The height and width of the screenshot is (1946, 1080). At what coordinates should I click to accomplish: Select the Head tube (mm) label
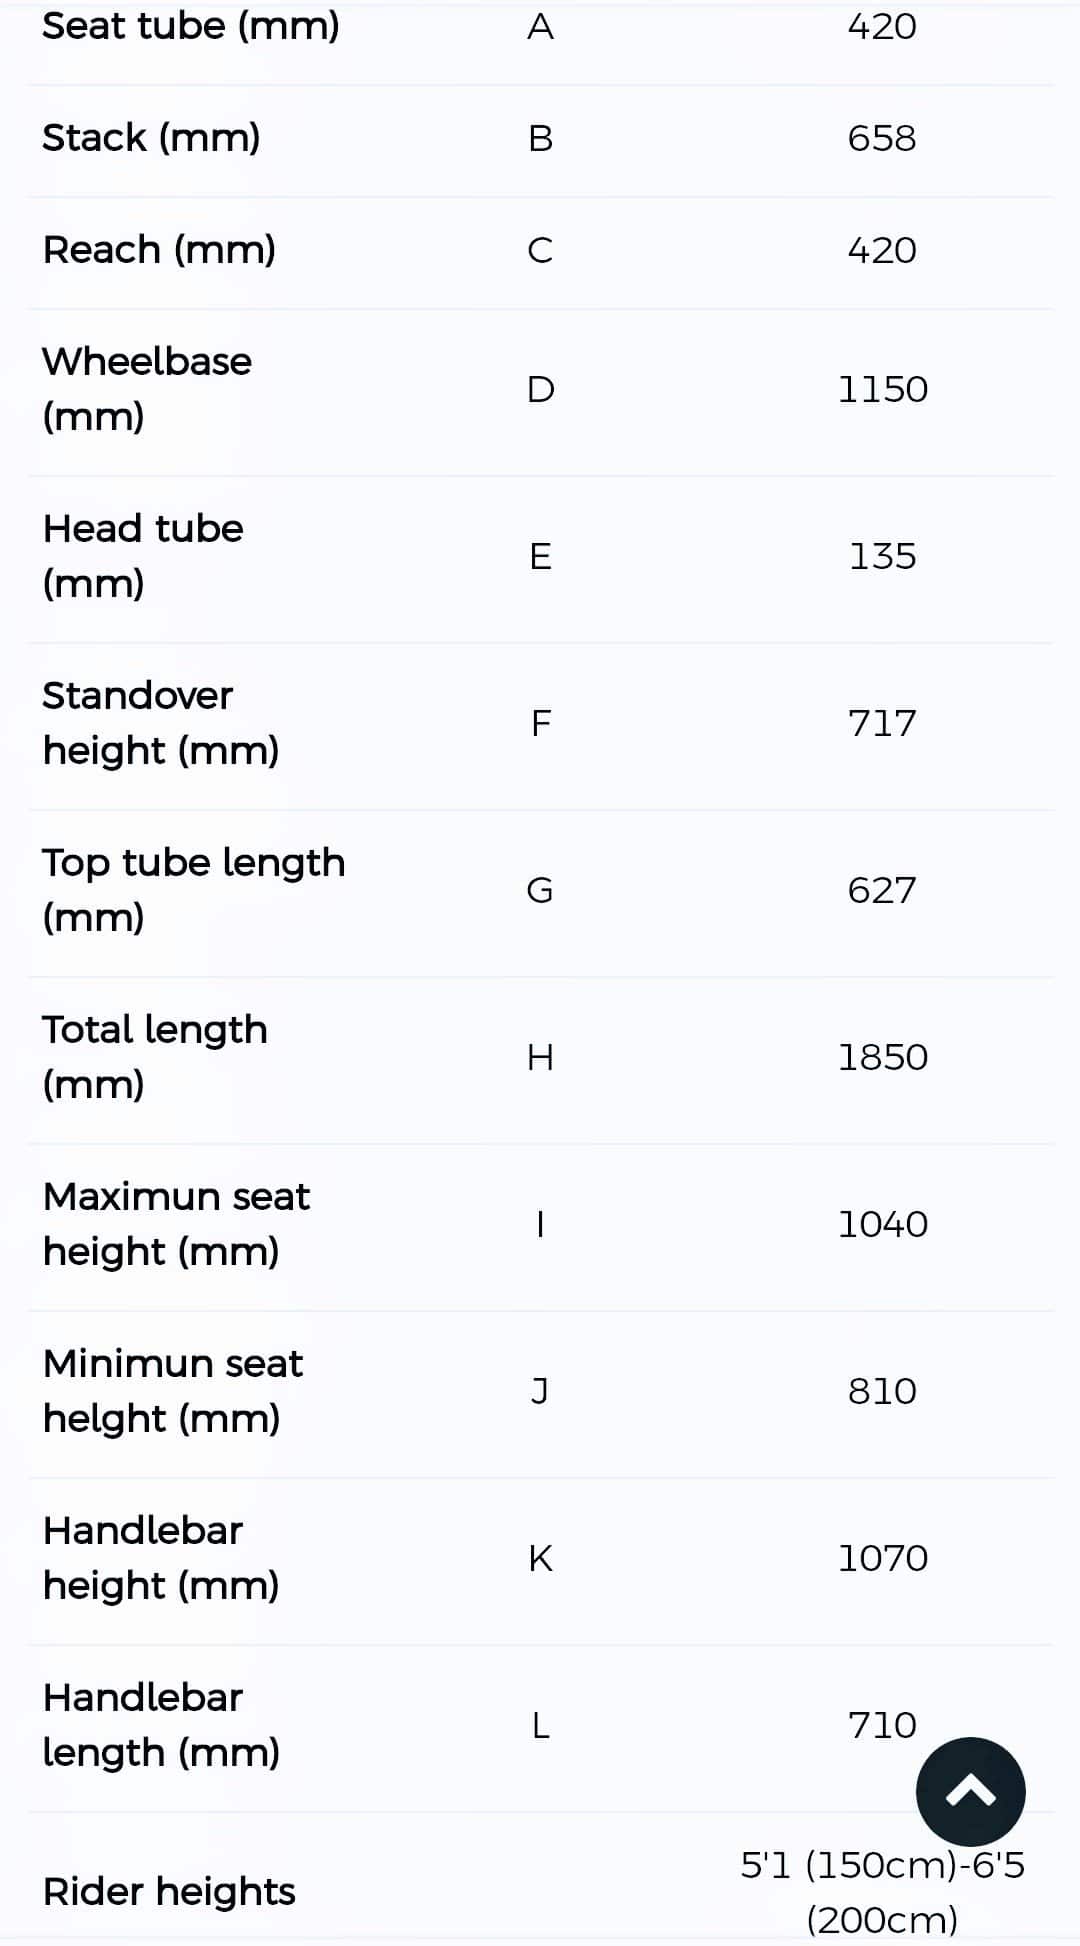(143, 555)
